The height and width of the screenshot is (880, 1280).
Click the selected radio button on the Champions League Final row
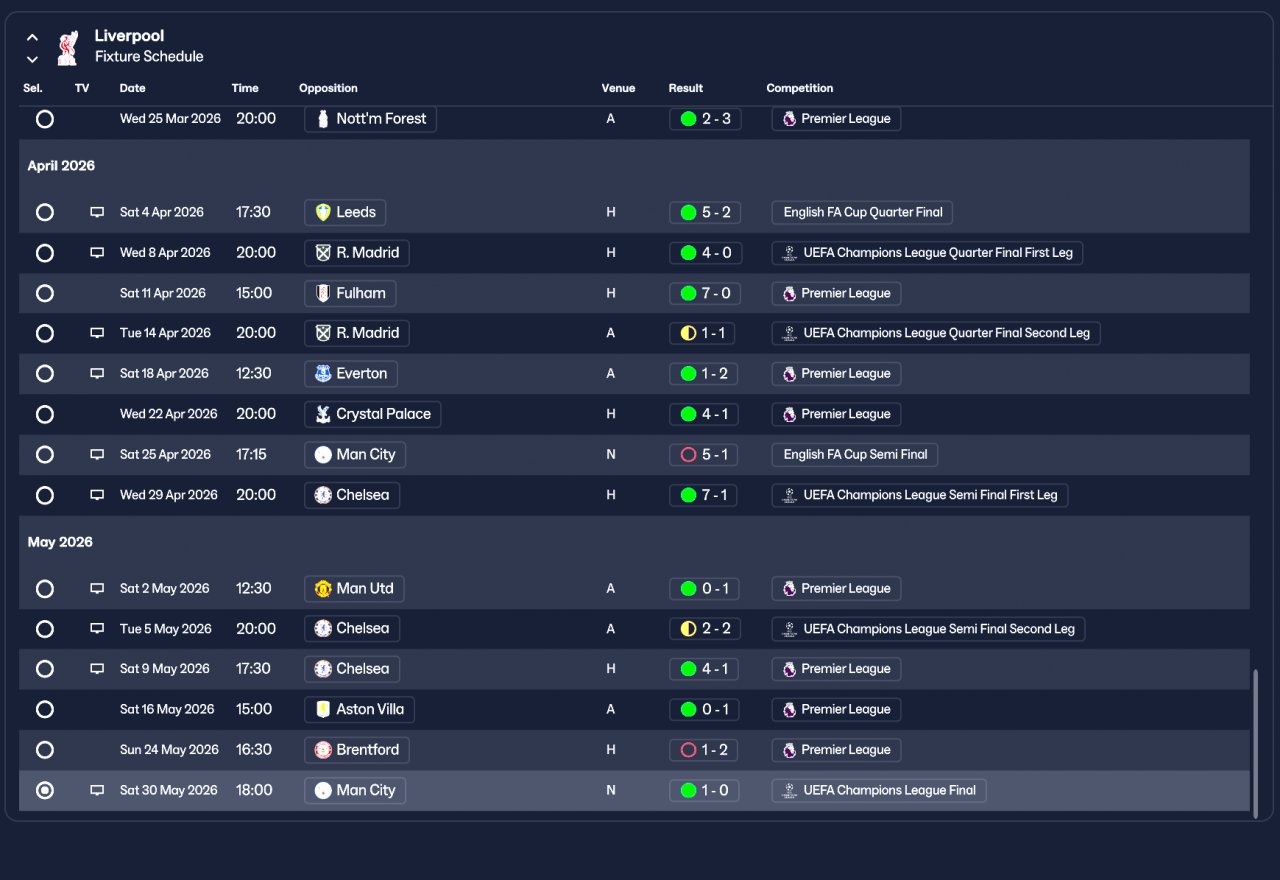point(45,790)
